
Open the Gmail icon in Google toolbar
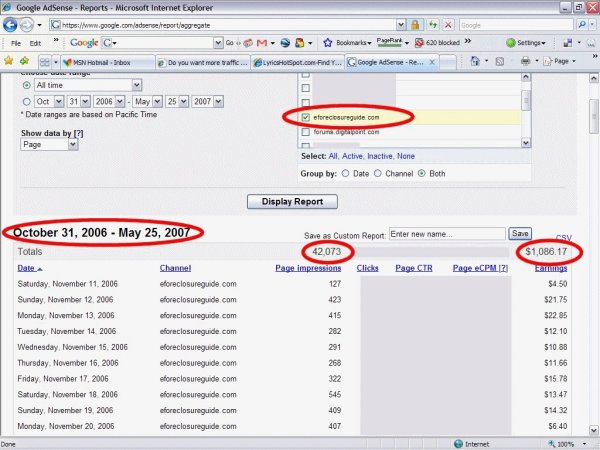click(262, 43)
